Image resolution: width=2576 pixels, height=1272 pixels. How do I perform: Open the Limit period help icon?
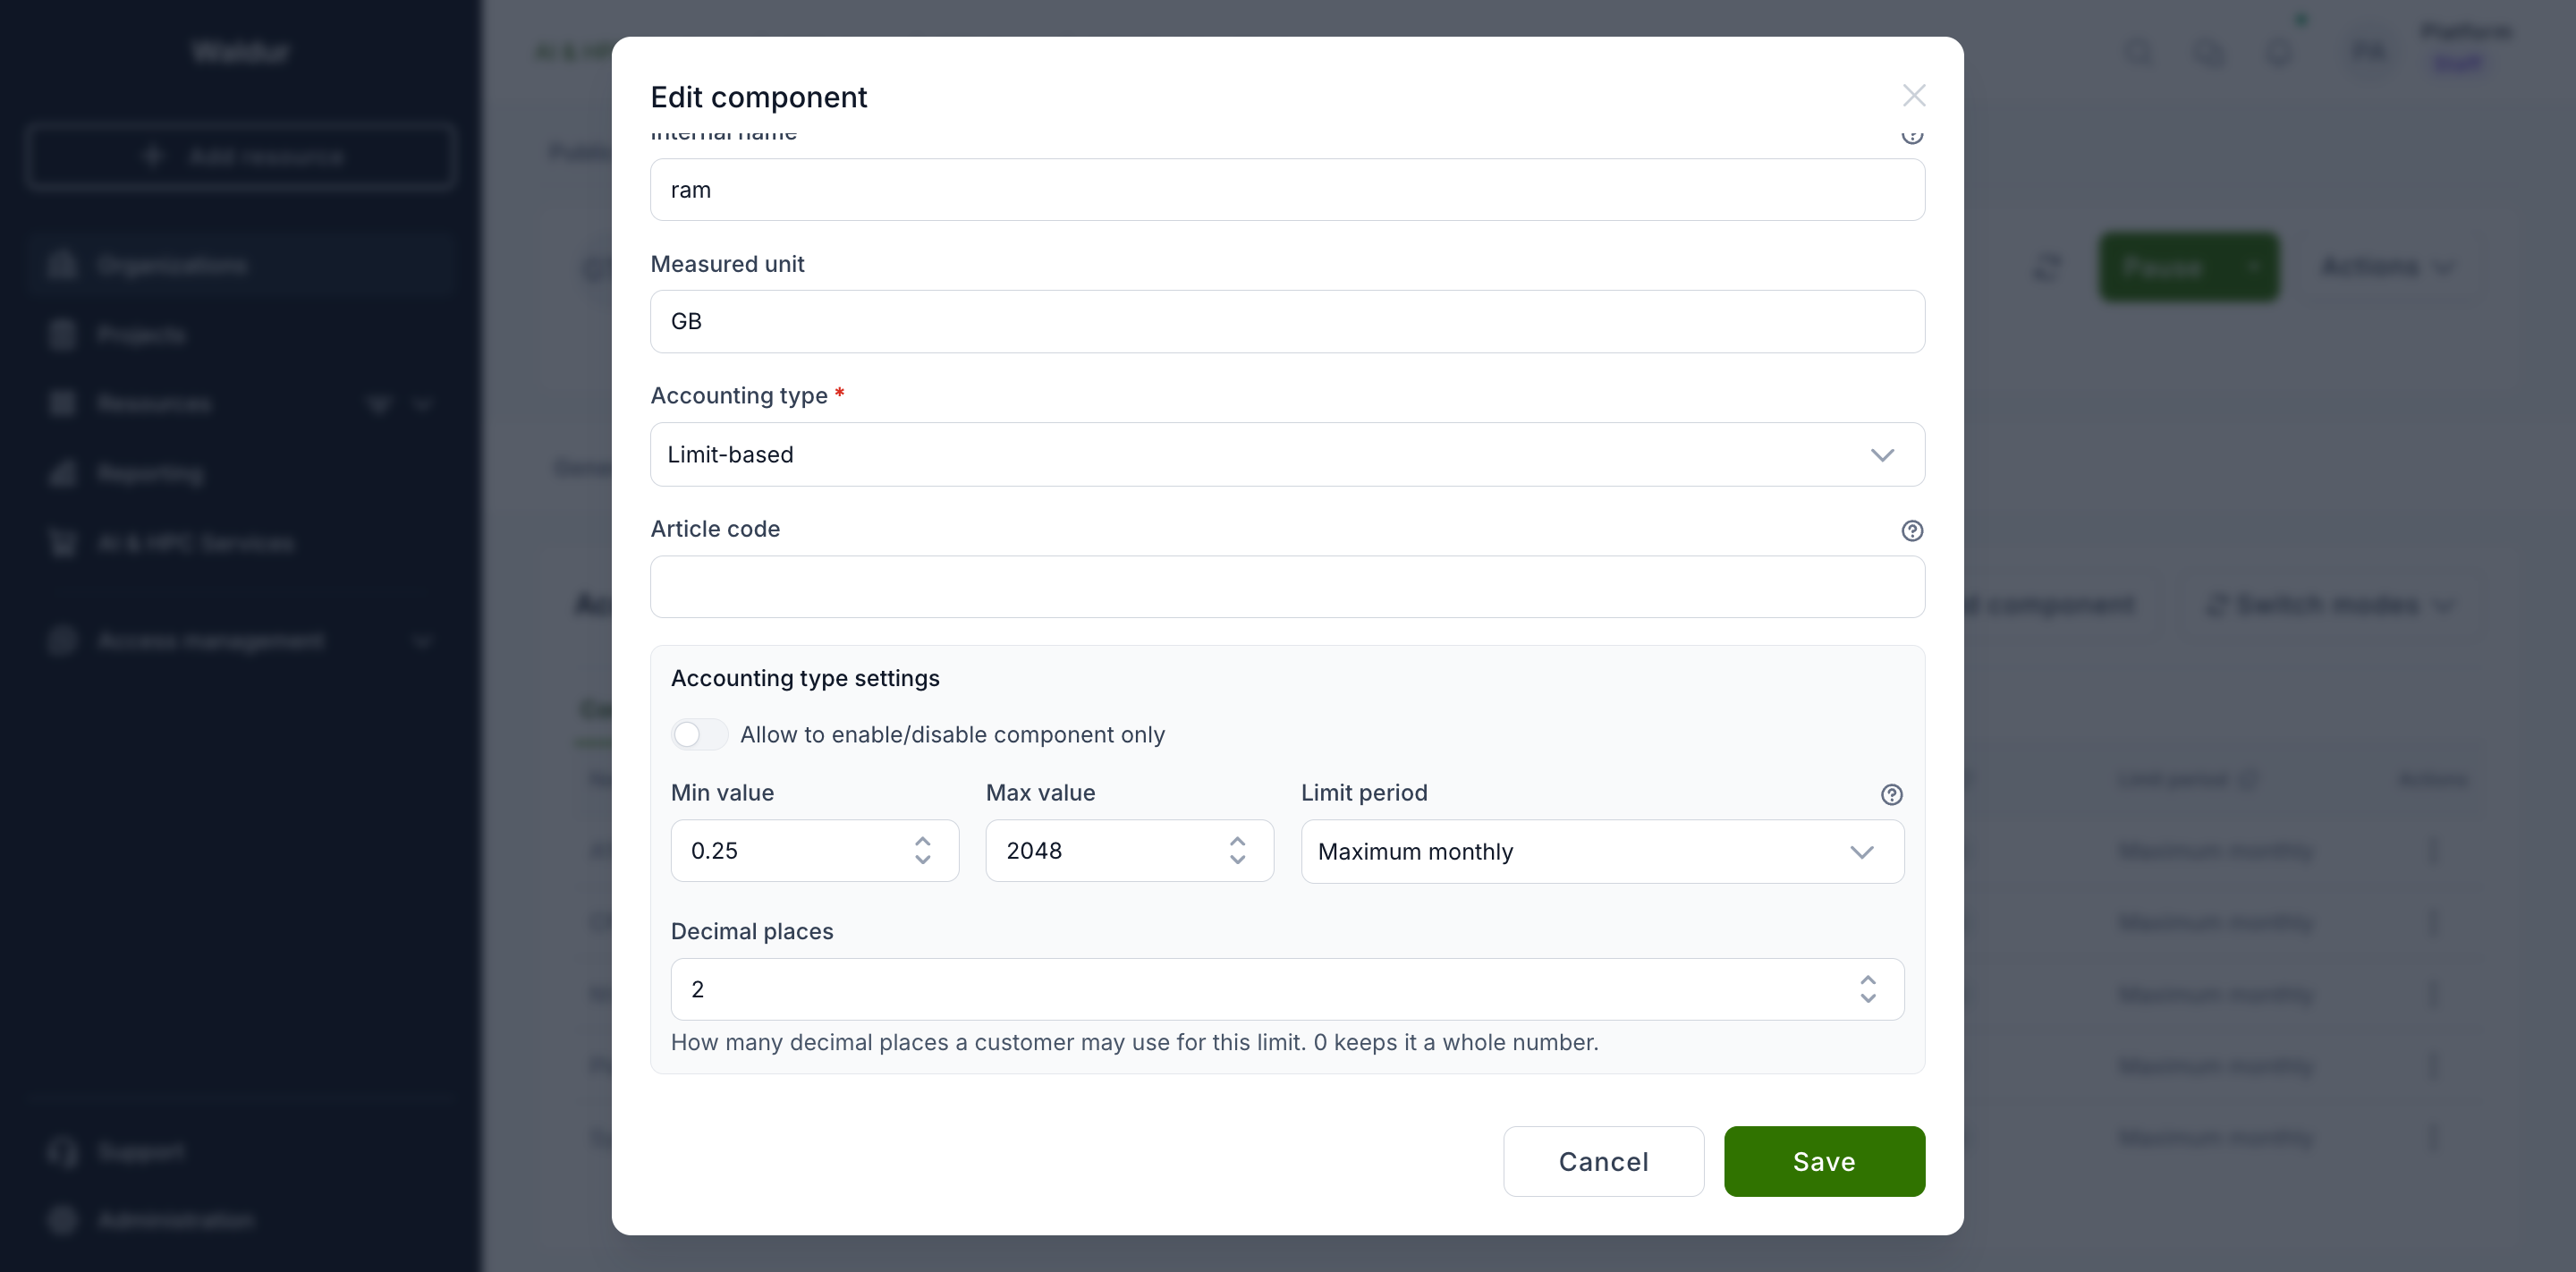pos(1890,794)
